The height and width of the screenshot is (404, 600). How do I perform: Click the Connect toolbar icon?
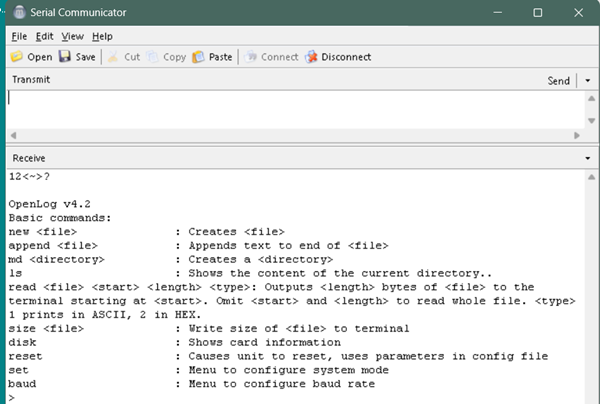tap(250, 57)
